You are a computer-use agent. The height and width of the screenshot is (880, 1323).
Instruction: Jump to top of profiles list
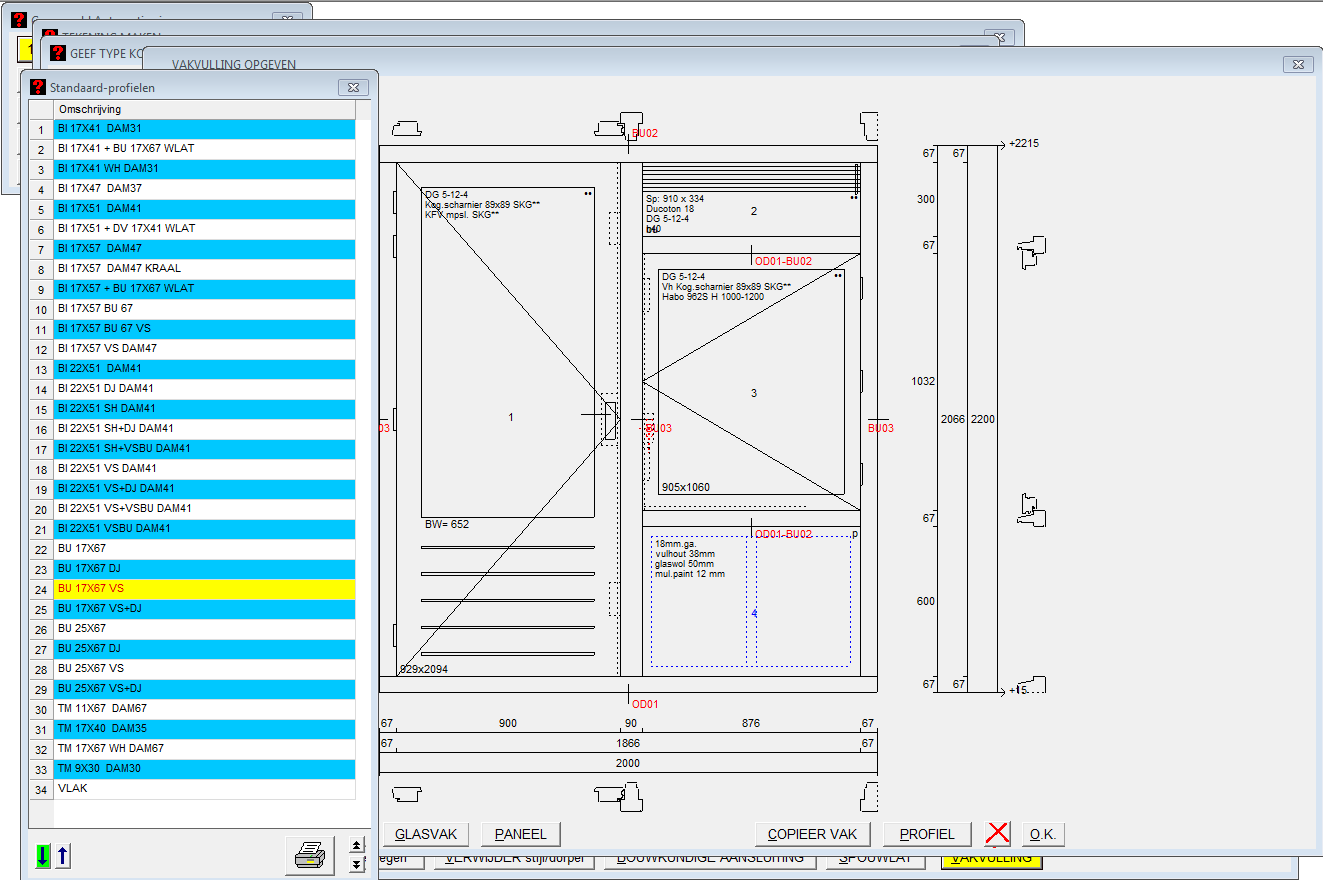[357, 846]
